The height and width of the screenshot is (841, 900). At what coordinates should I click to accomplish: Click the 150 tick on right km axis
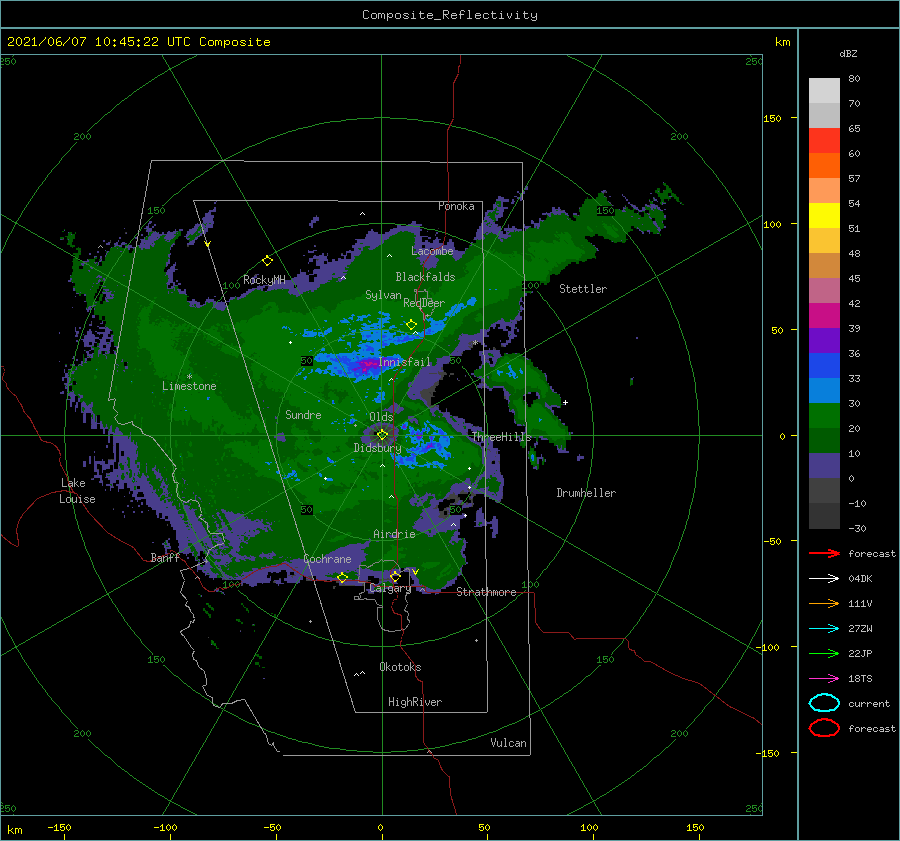click(x=772, y=118)
